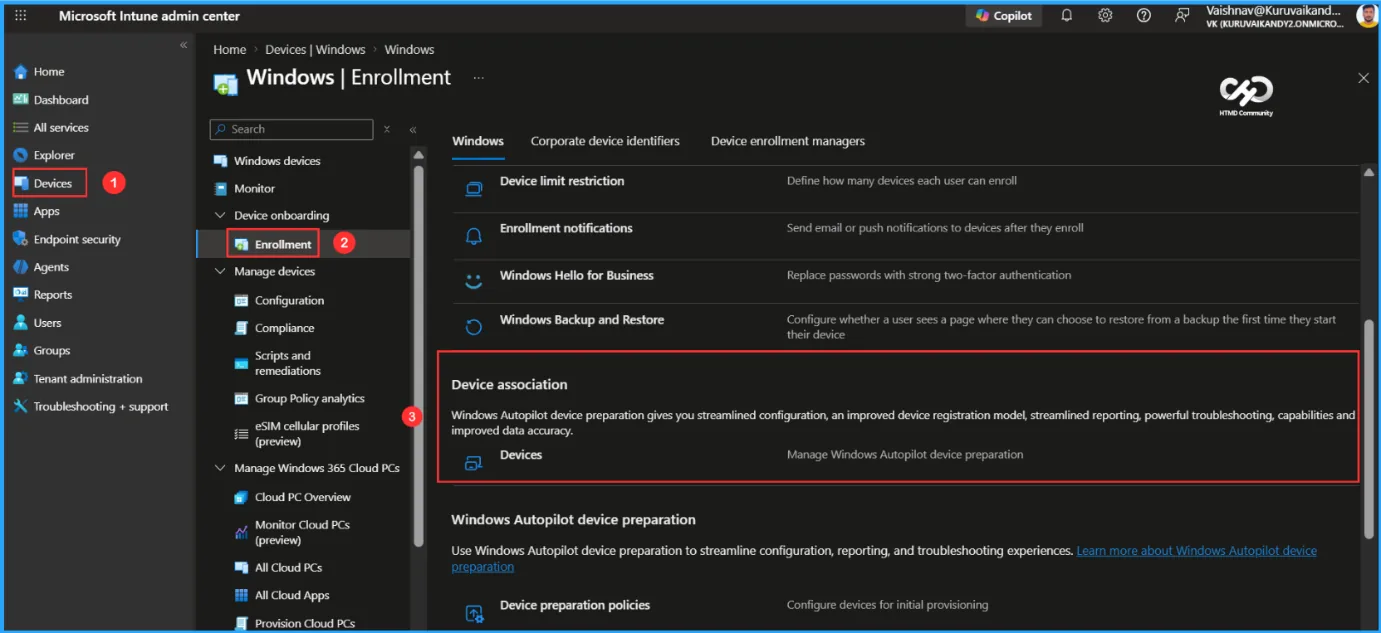Screen dimensions: 1381x633
Task: Open the Settings gear icon
Action: tap(1105, 16)
